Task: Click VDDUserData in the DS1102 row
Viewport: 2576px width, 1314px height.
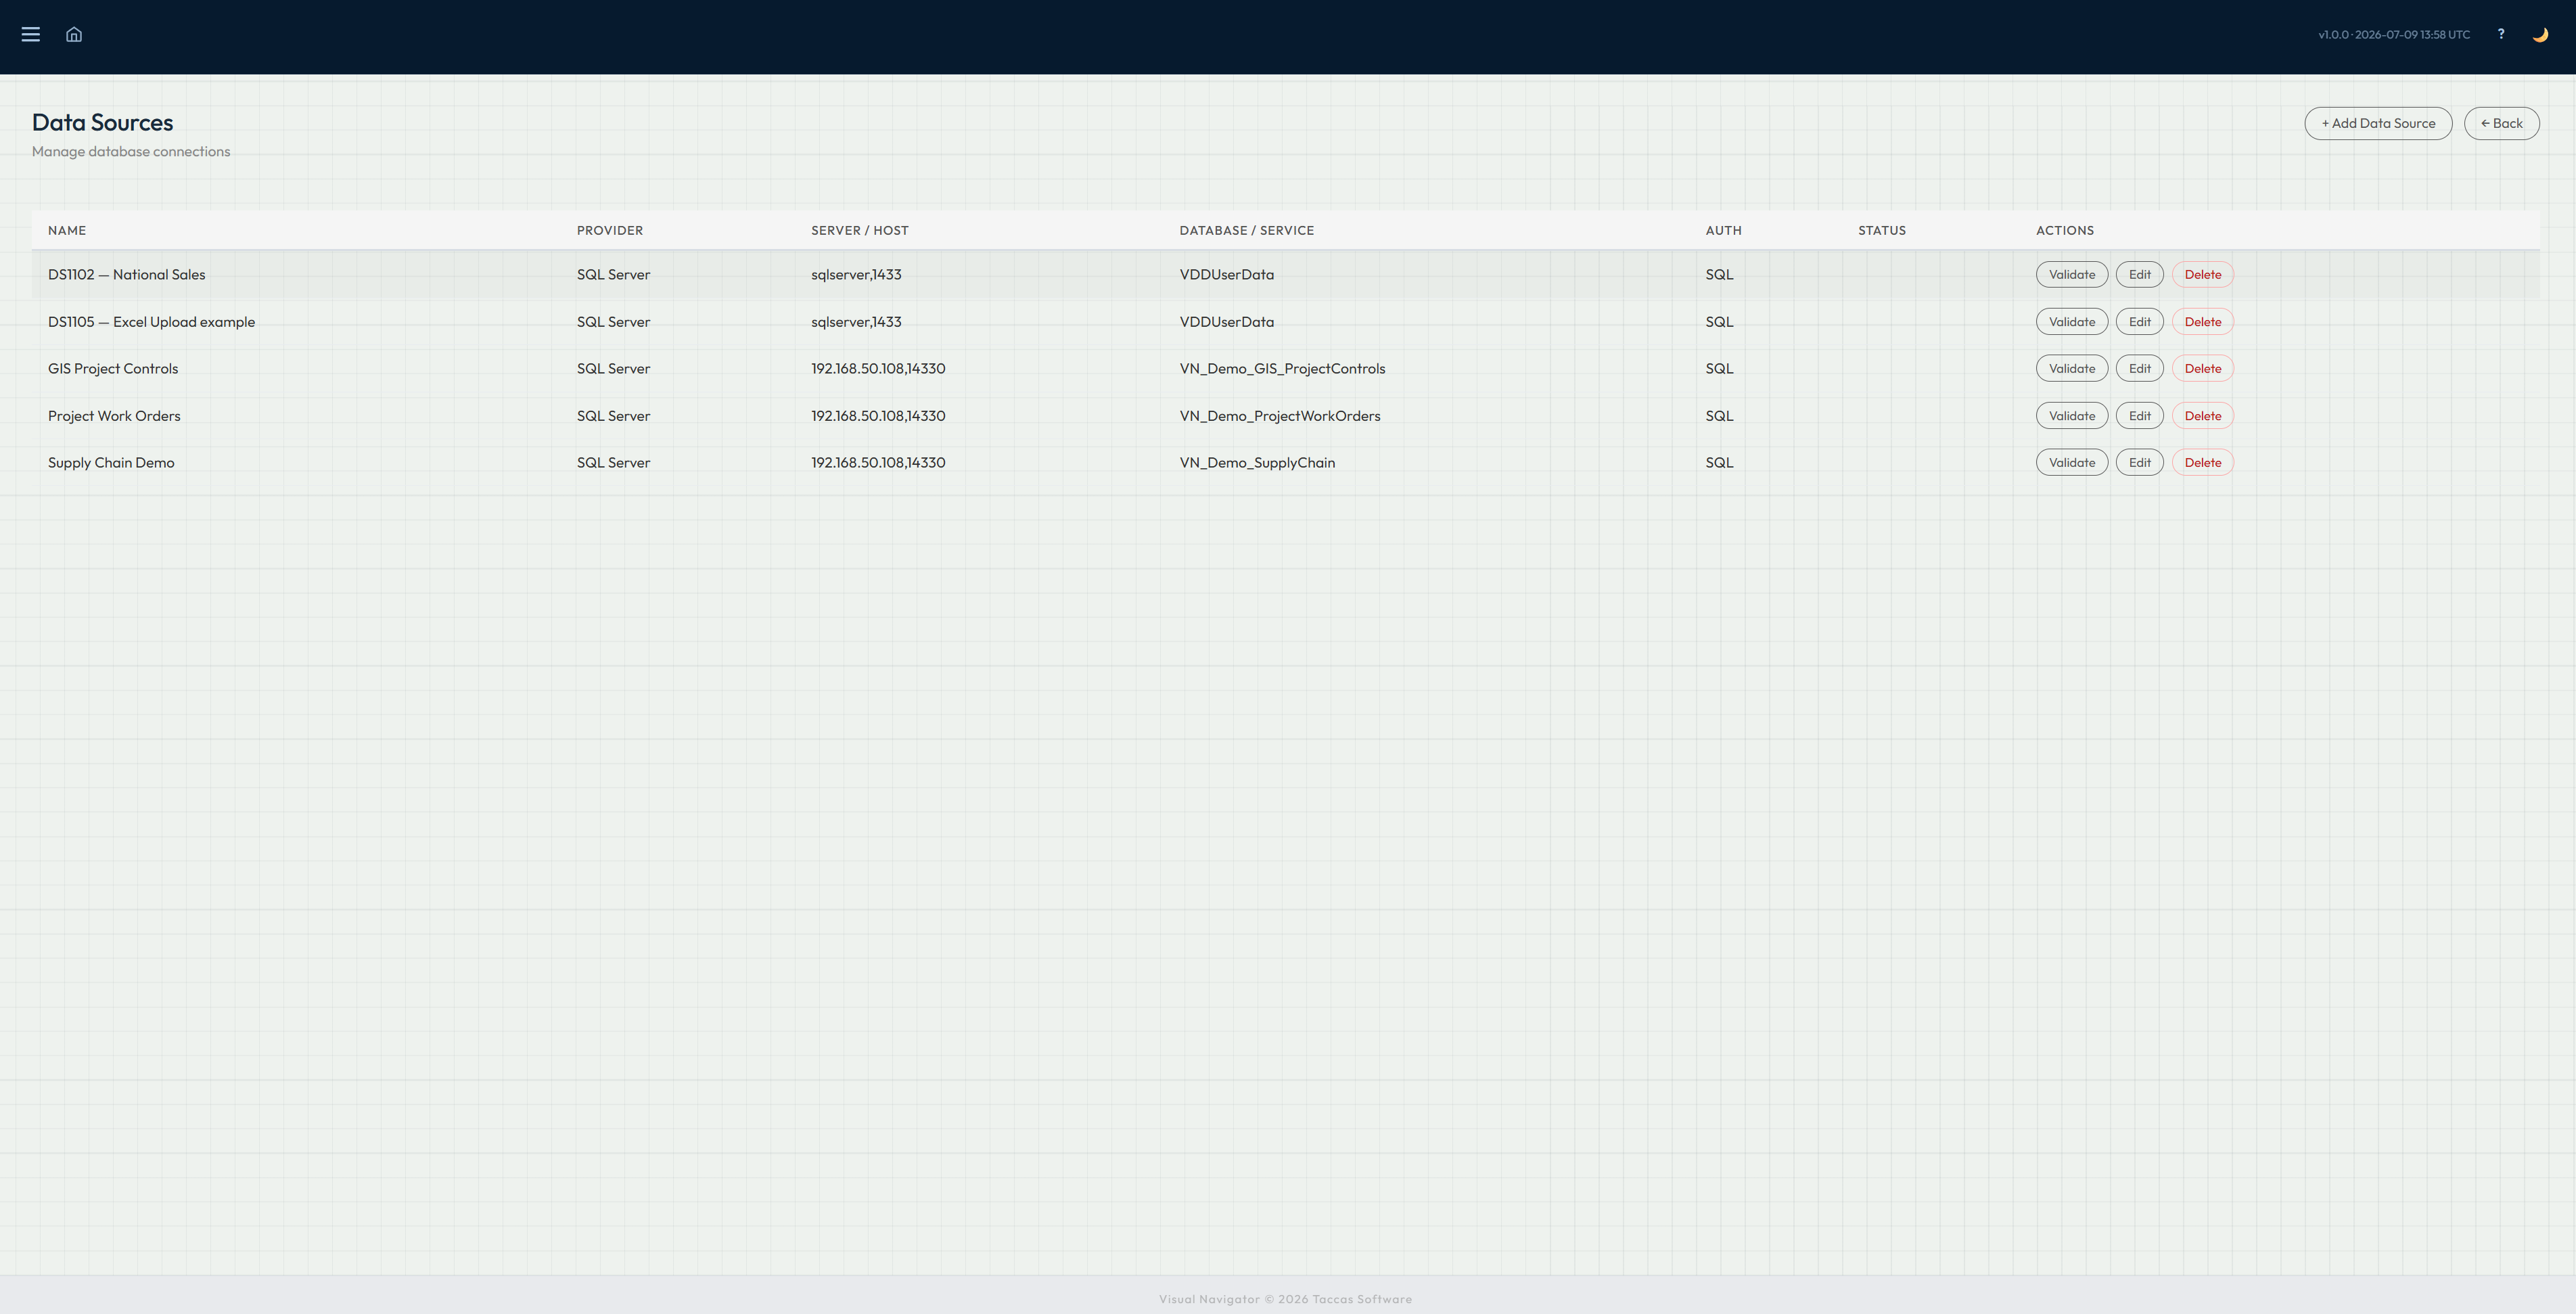Action: click(x=1227, y=274)
